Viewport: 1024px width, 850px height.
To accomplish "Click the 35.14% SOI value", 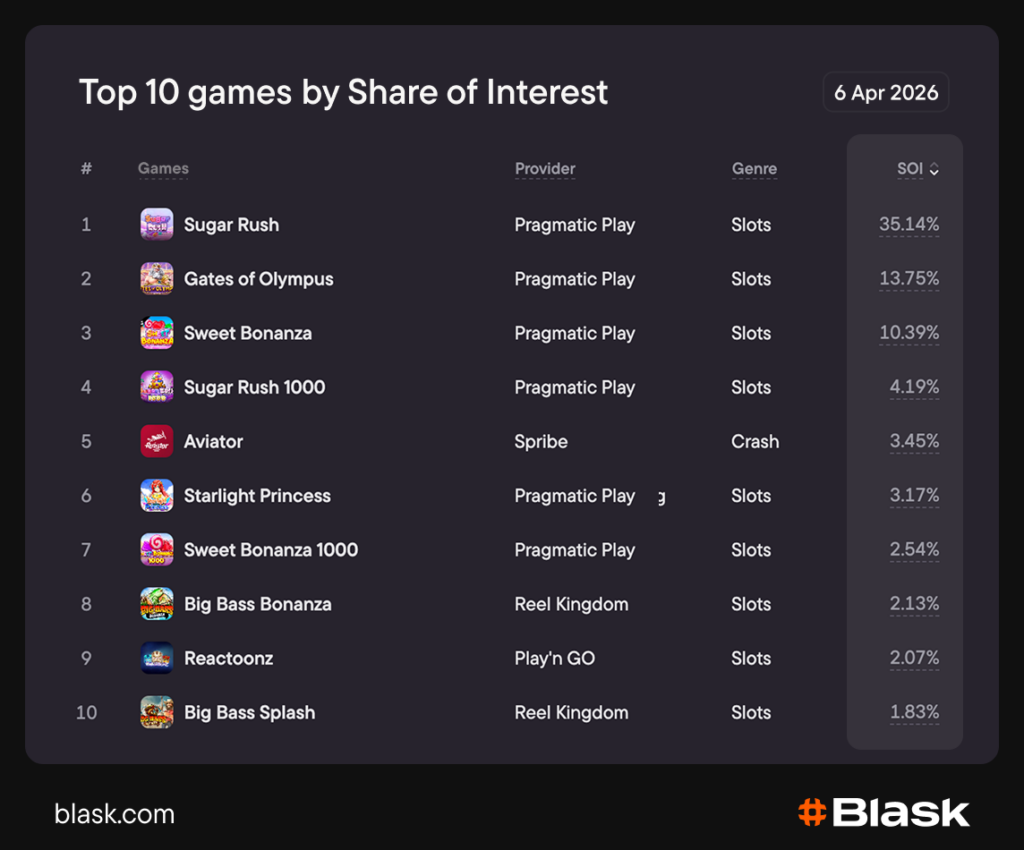I will coord(908,224).
